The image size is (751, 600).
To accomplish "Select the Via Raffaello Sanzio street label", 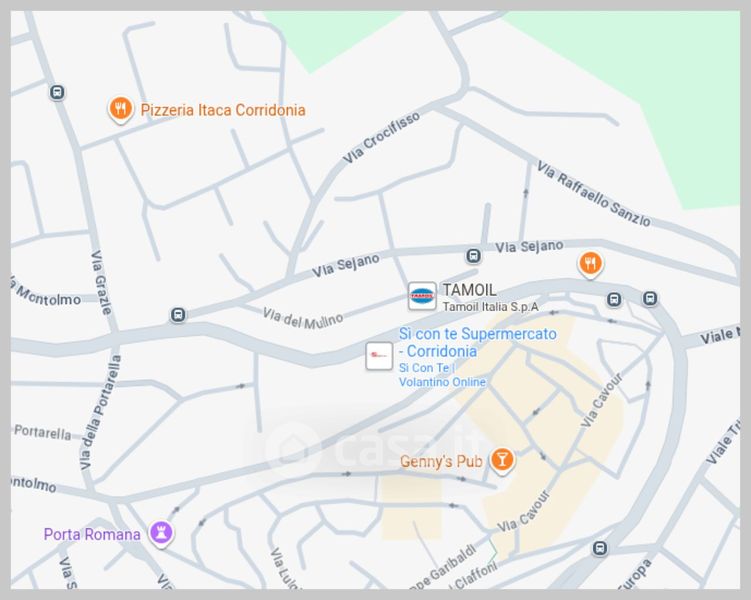I will 593,194.
